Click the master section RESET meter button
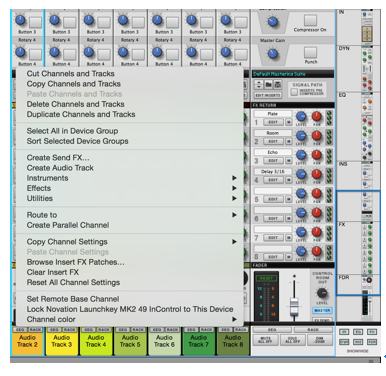The image size is (386, 376). coord(266,278)
